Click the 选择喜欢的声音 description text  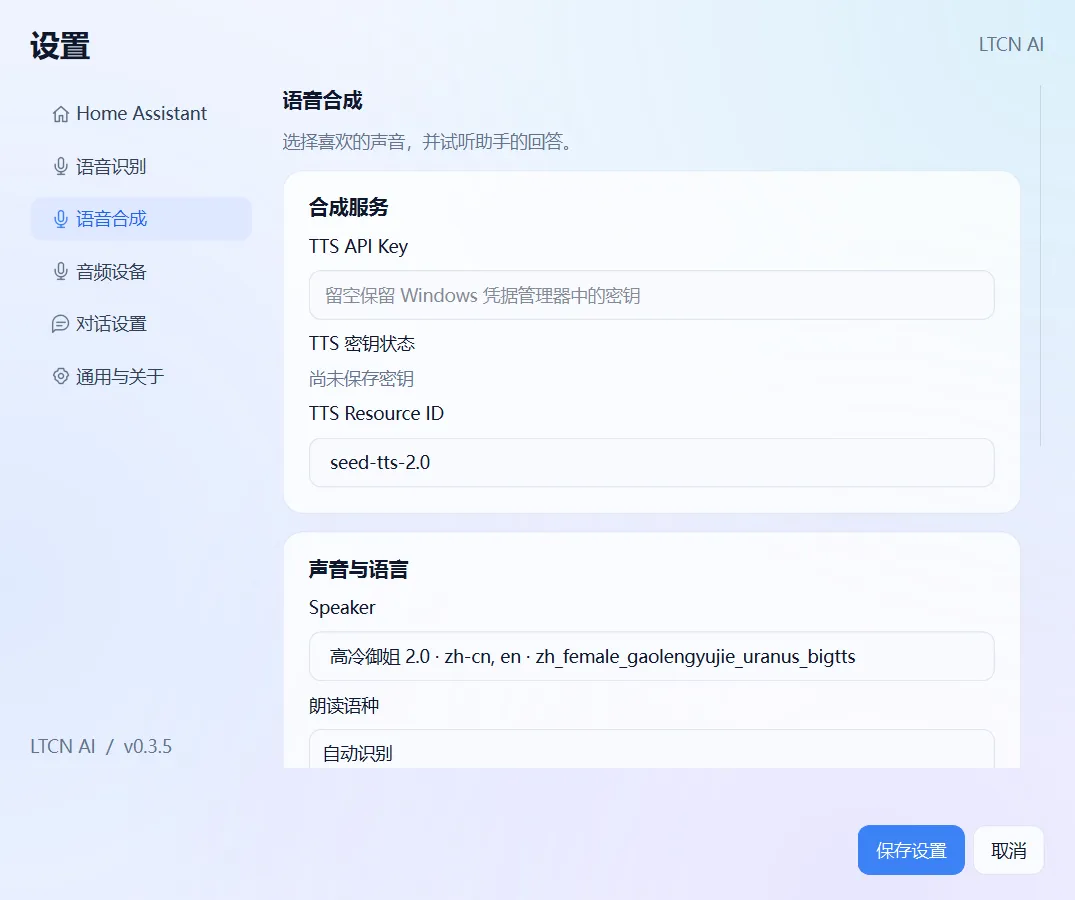(428, 142)
